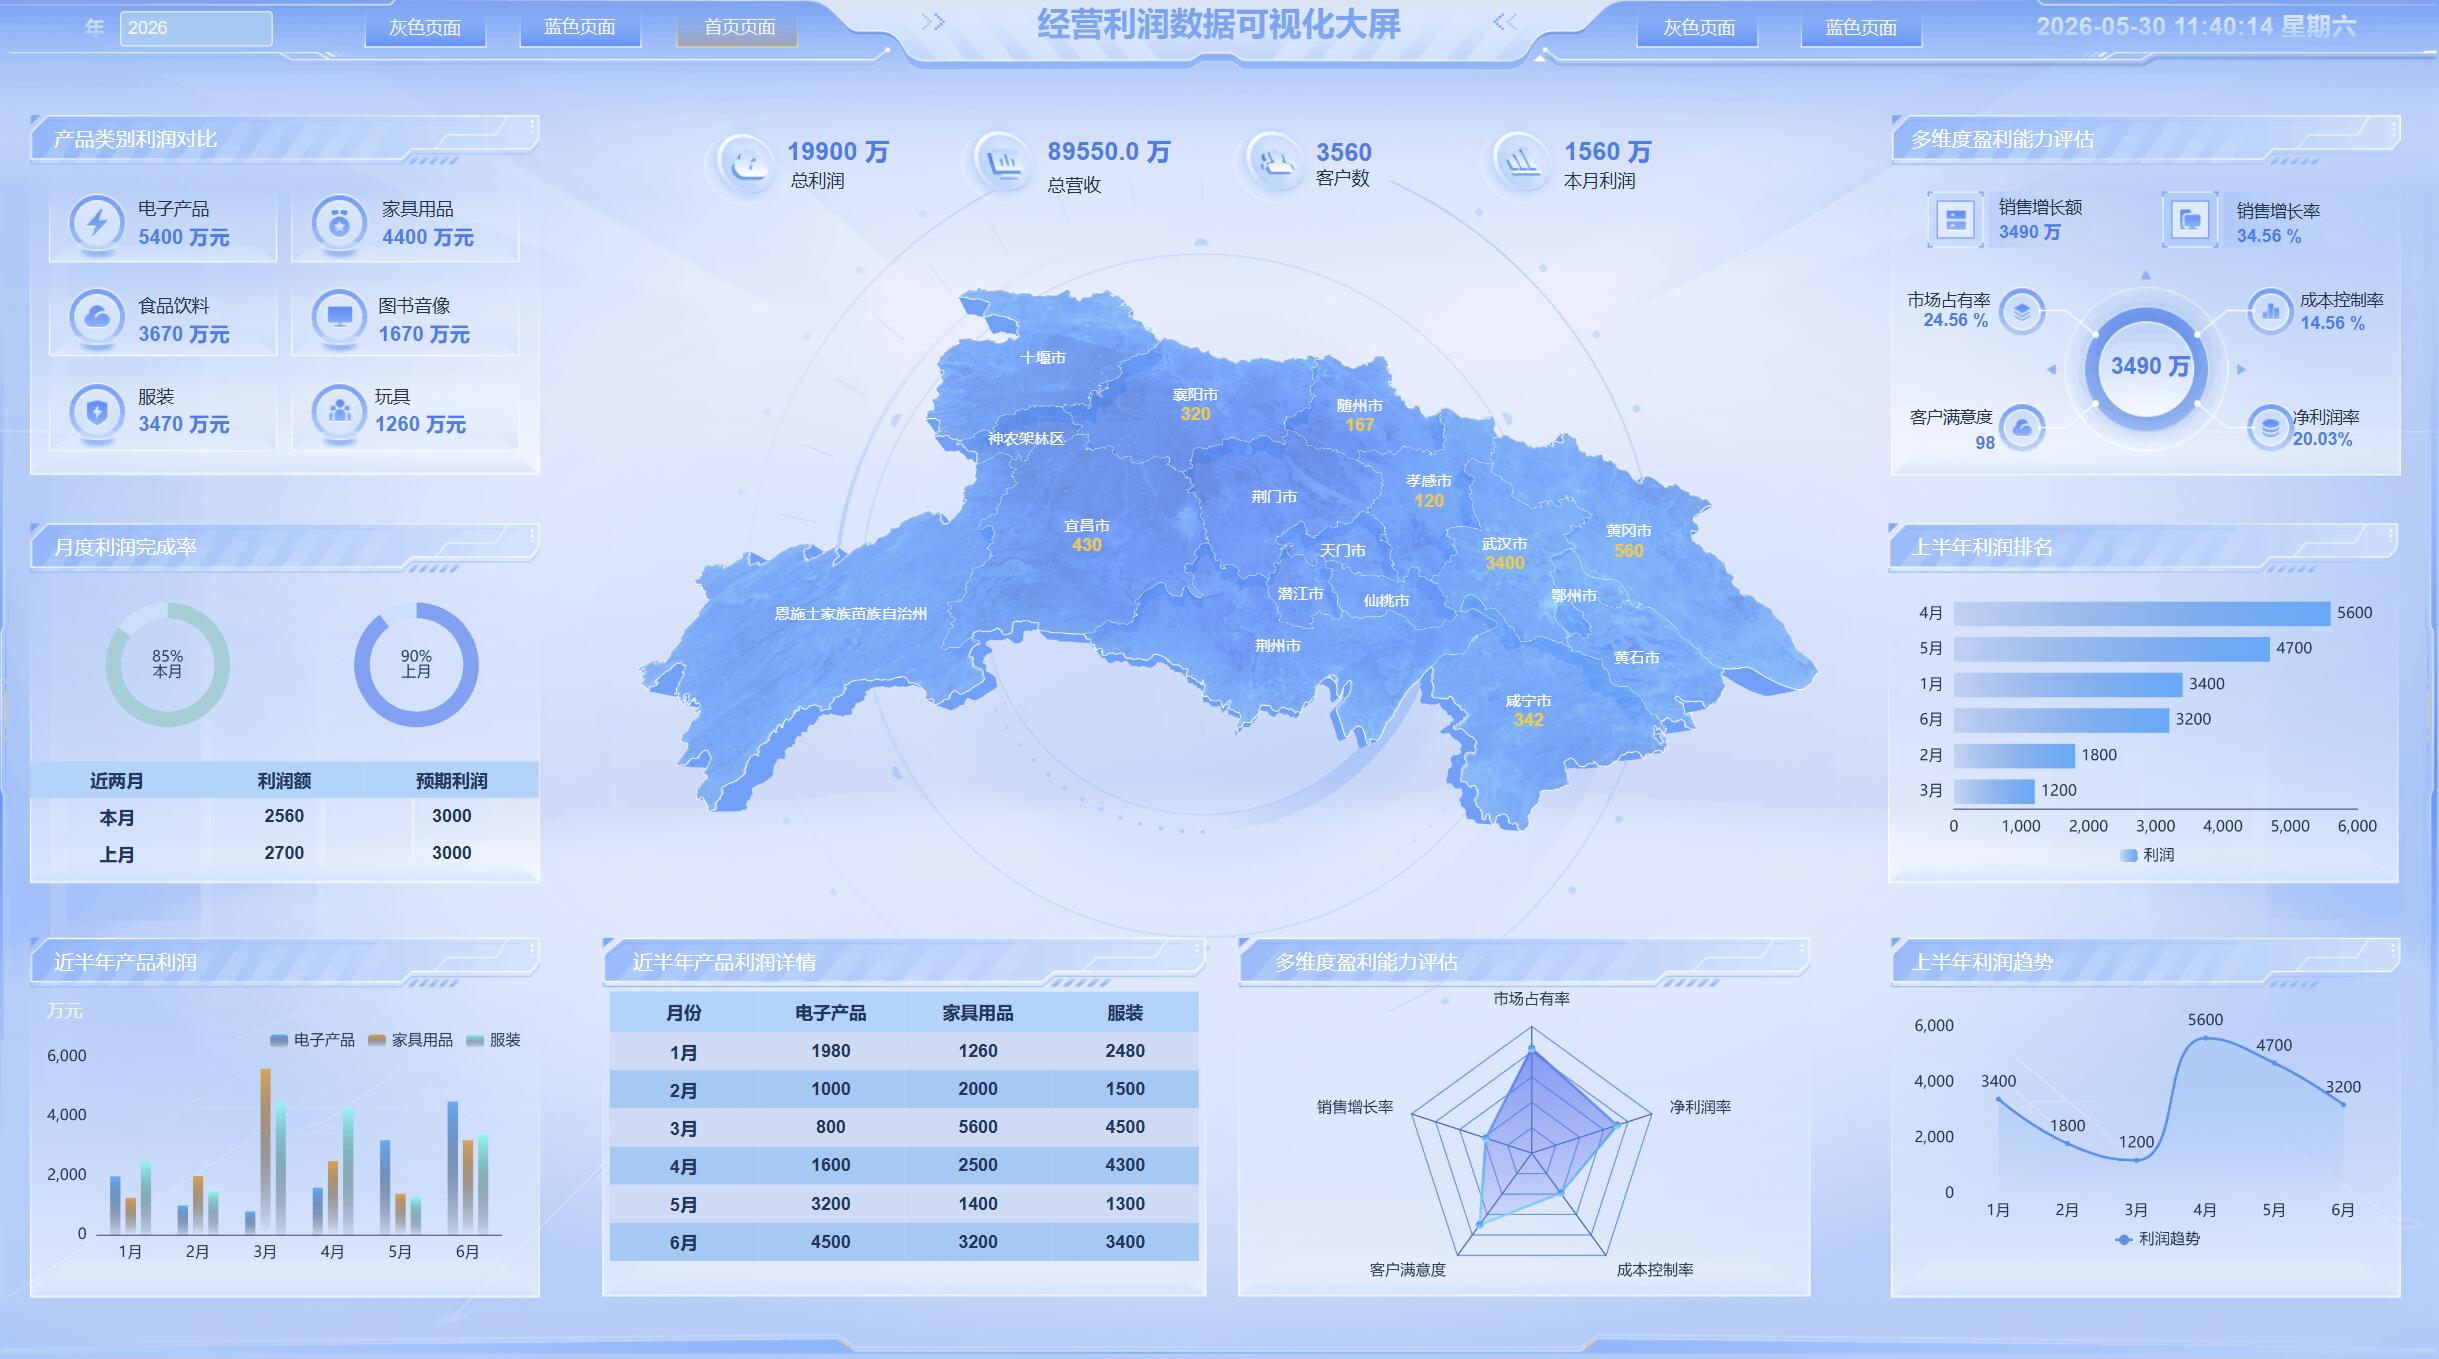
Task: Click the right-side 蓝色页面 button
Action: point(1861,28)
